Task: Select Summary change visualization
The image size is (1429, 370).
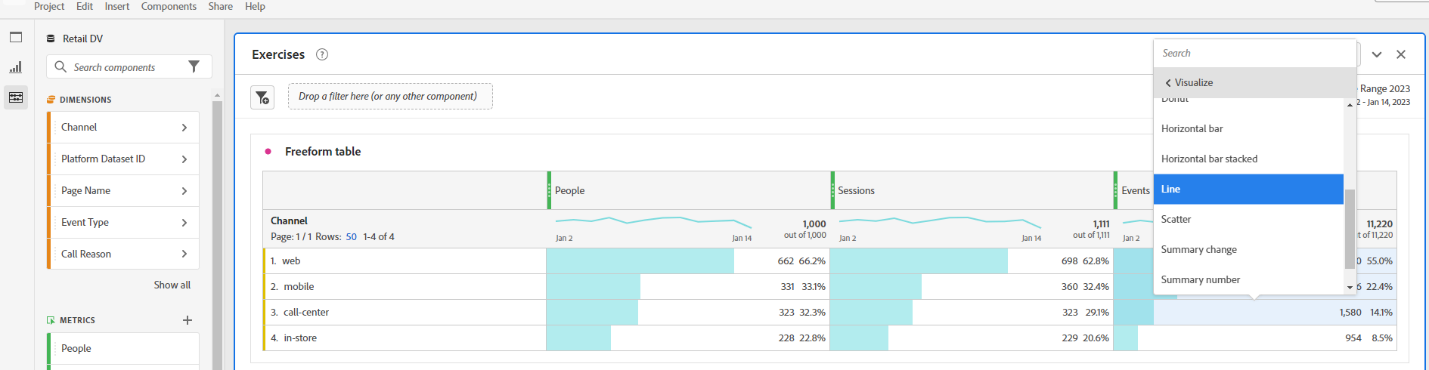Action: pos(1248,249)
